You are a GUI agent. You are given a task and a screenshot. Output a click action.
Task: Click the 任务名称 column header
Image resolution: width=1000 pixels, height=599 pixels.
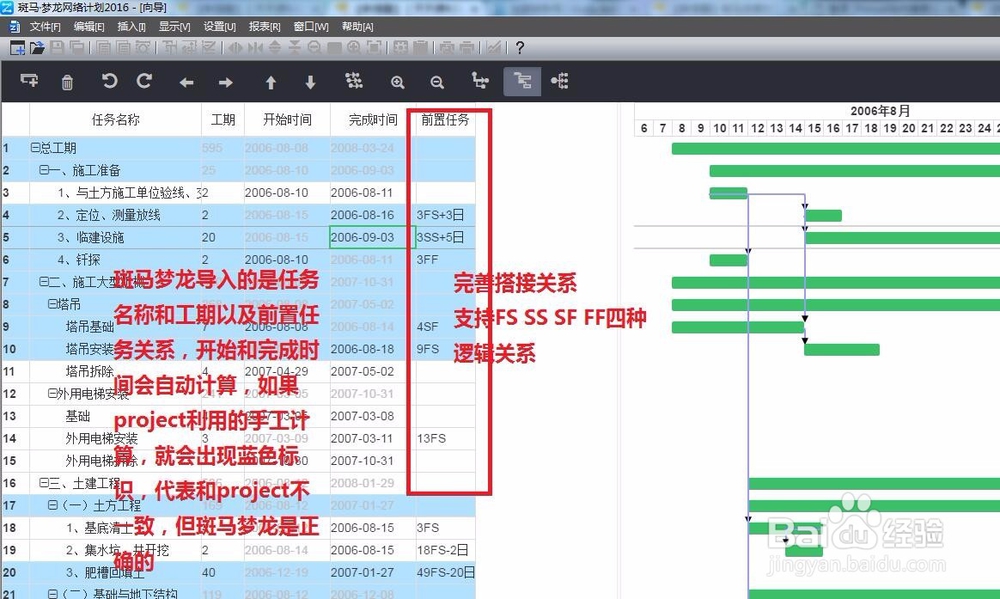(115, 120)
